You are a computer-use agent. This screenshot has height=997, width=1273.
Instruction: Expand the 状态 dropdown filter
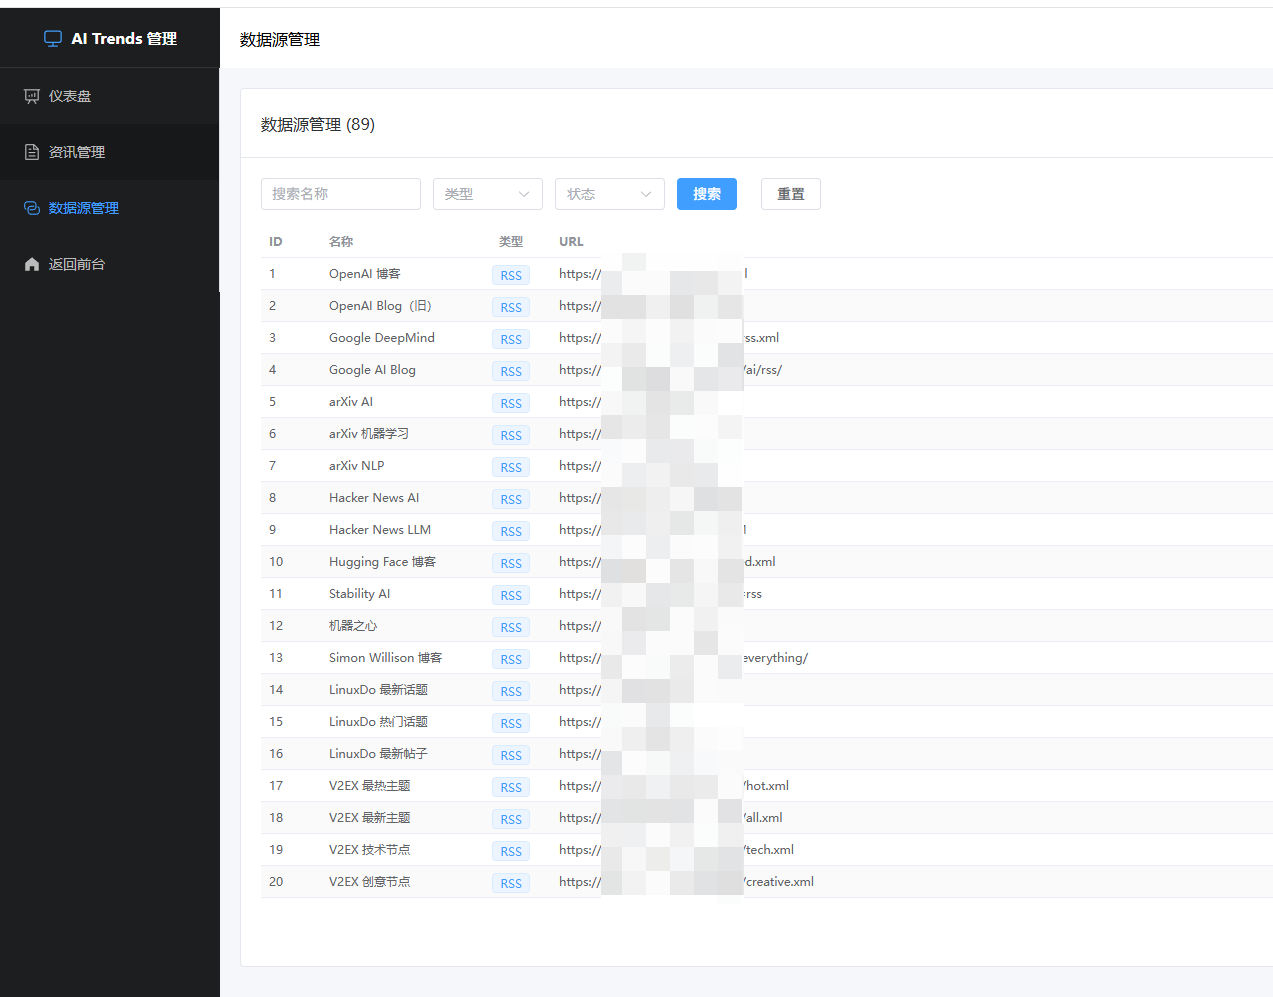pyautogui.click(x=610, y=194)
